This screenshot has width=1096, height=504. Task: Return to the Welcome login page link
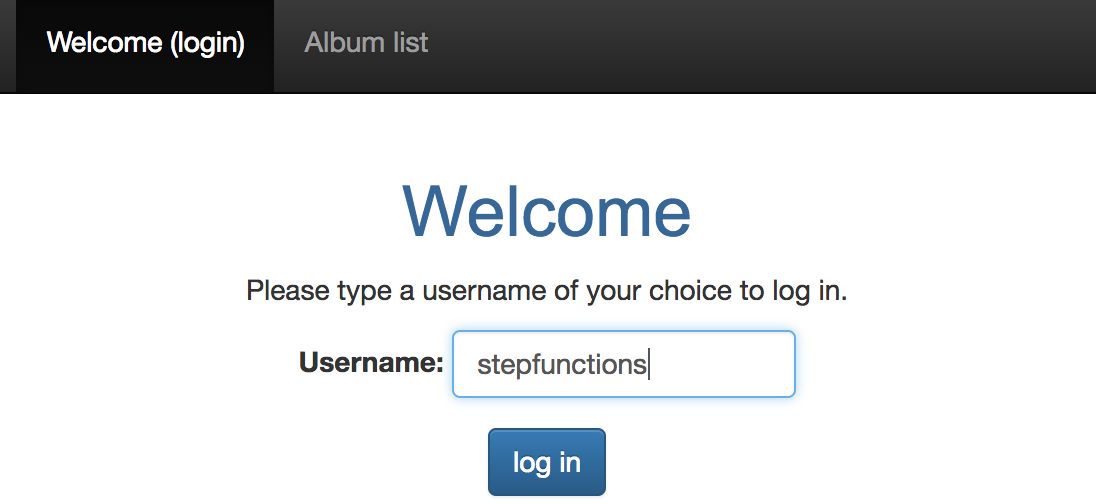tap(145, 43)
